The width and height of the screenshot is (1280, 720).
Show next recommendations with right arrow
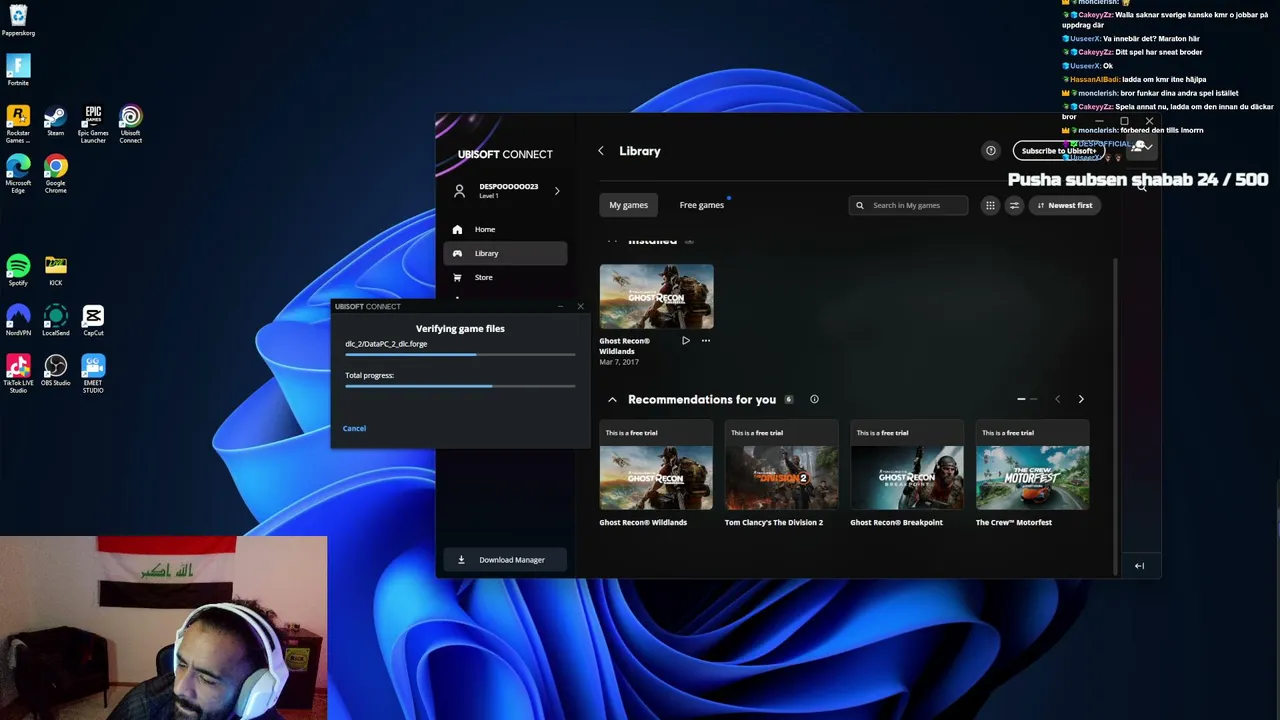point(1081,399)
